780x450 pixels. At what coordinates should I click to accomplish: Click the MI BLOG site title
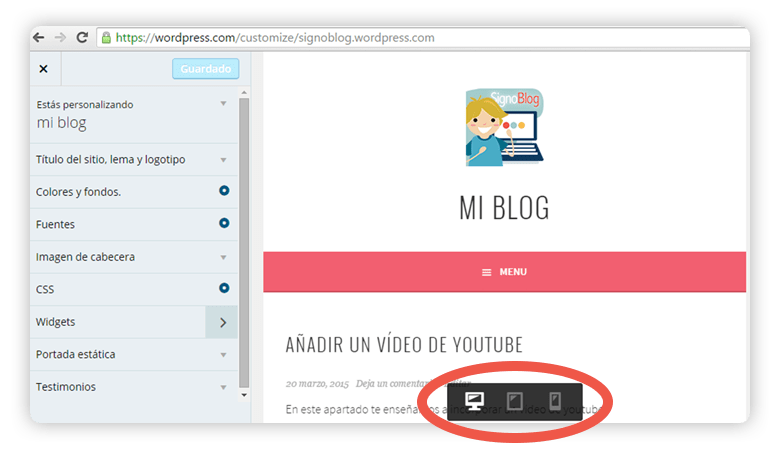[504, 208]
